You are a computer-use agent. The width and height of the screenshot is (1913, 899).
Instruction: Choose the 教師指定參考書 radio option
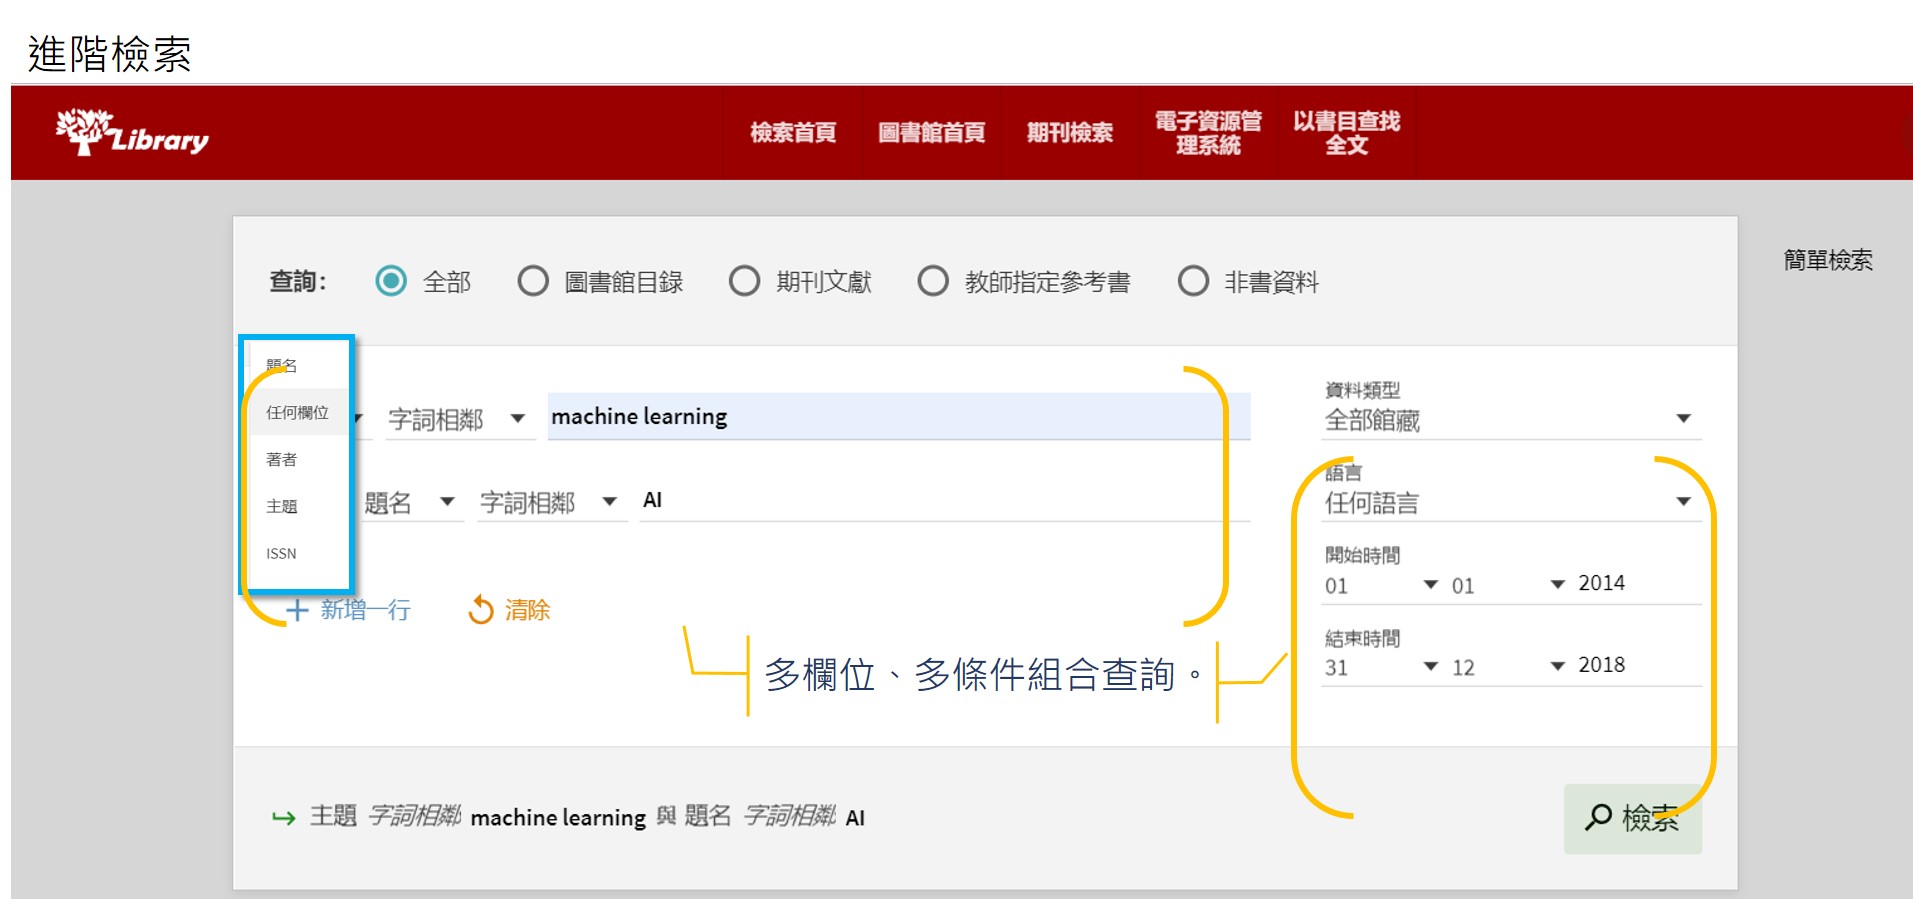(933, 281)
